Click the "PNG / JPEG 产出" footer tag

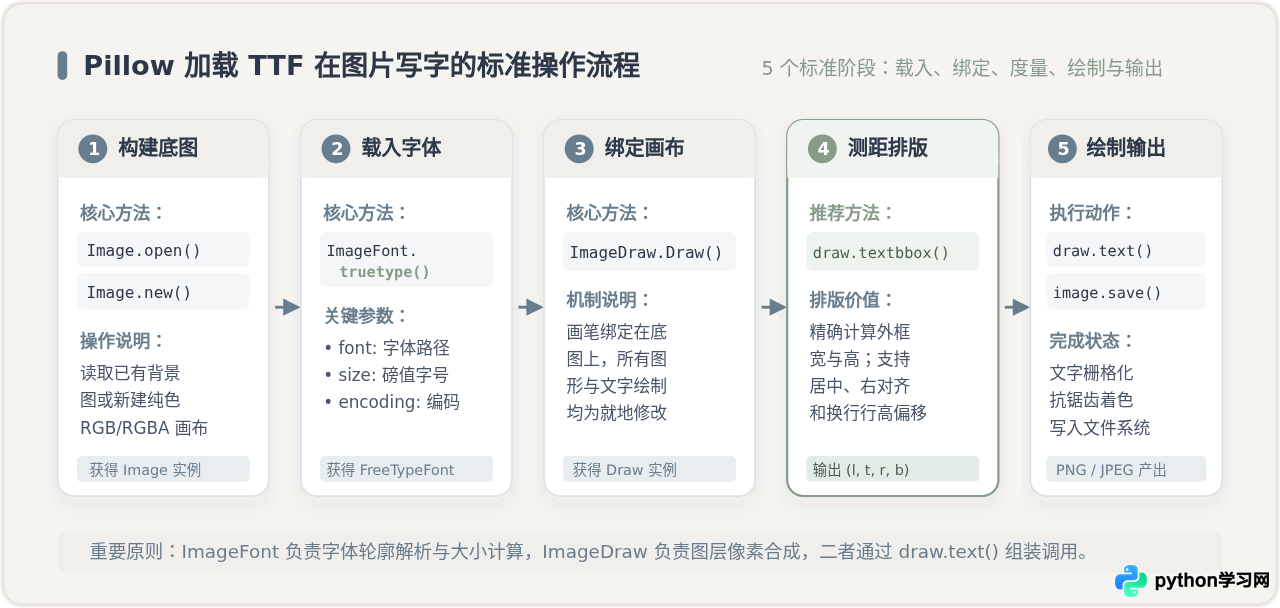pyautogui.click(x=1128, y=469)
